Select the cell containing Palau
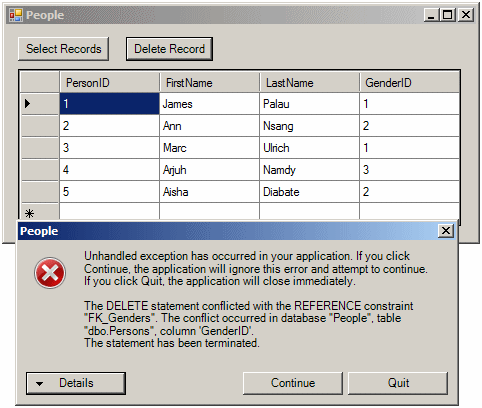 click(x=310, y=104)
